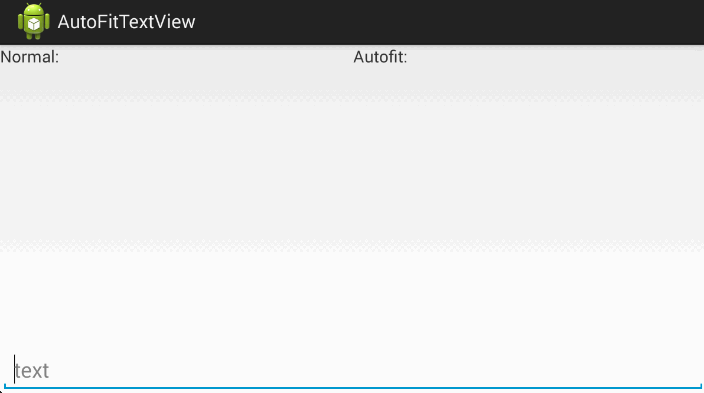Click the word 'Autofit' in the right column
This screenshot has width=704, height=393.
378,57
